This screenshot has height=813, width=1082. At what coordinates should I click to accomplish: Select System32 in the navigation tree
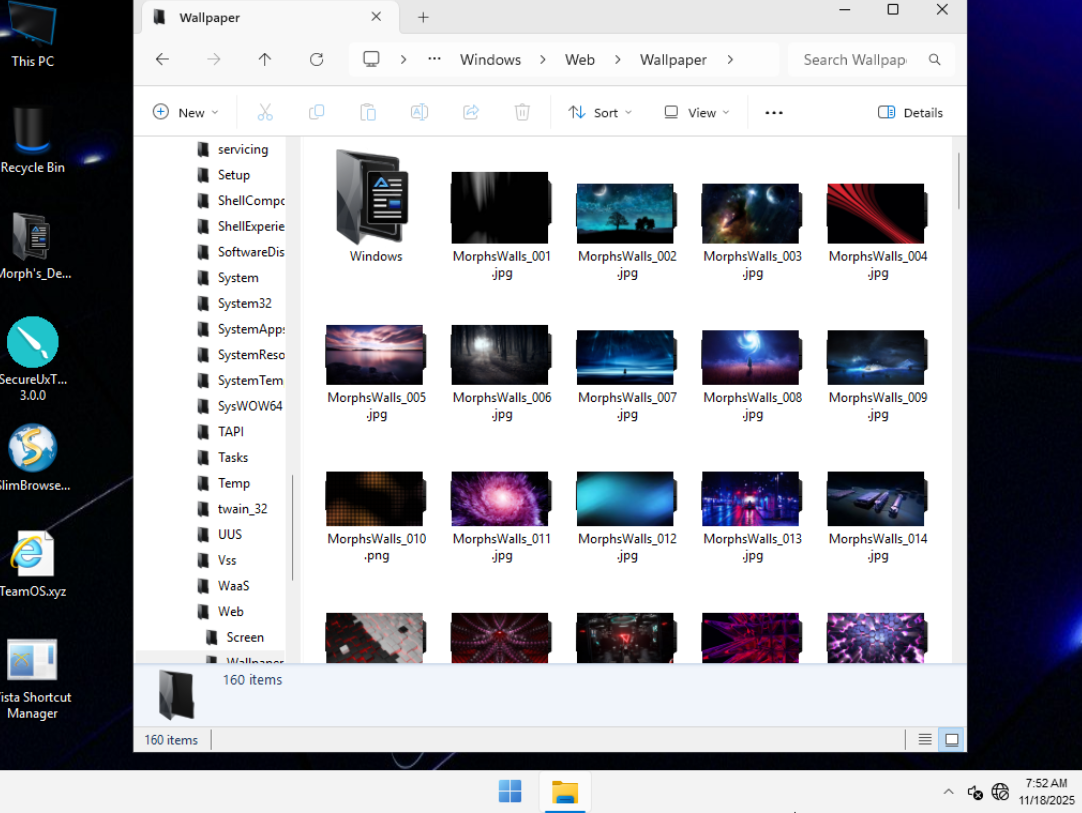tap(245, 303)
